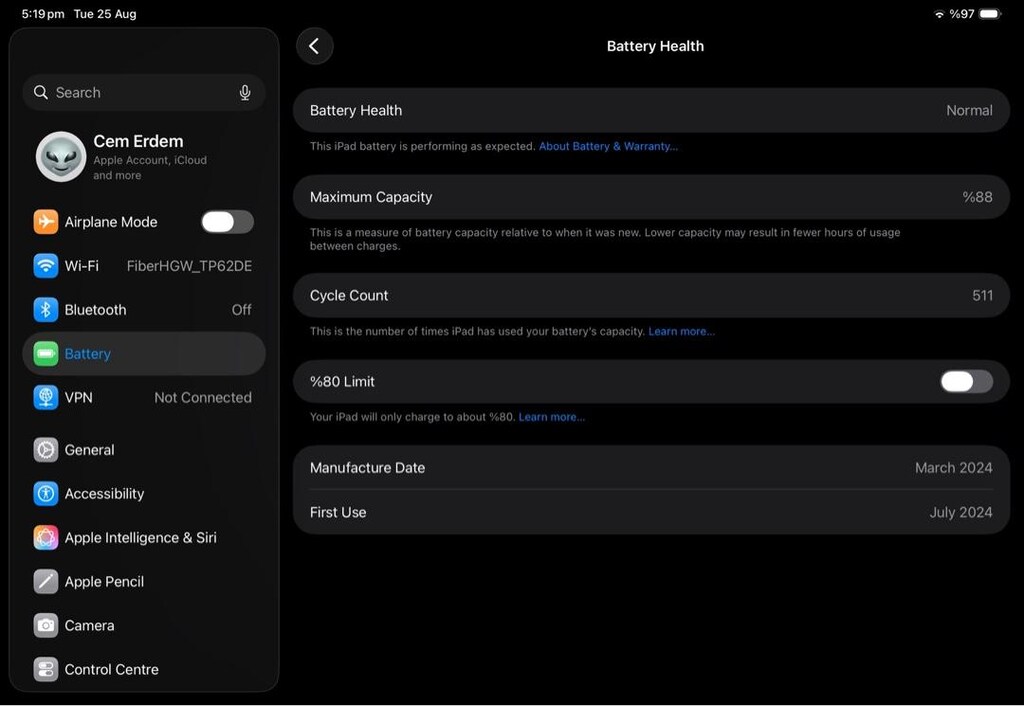This screenshot has height=706, width=1024.
Task: Tap the Search settings field
Action: pos(144,93)
